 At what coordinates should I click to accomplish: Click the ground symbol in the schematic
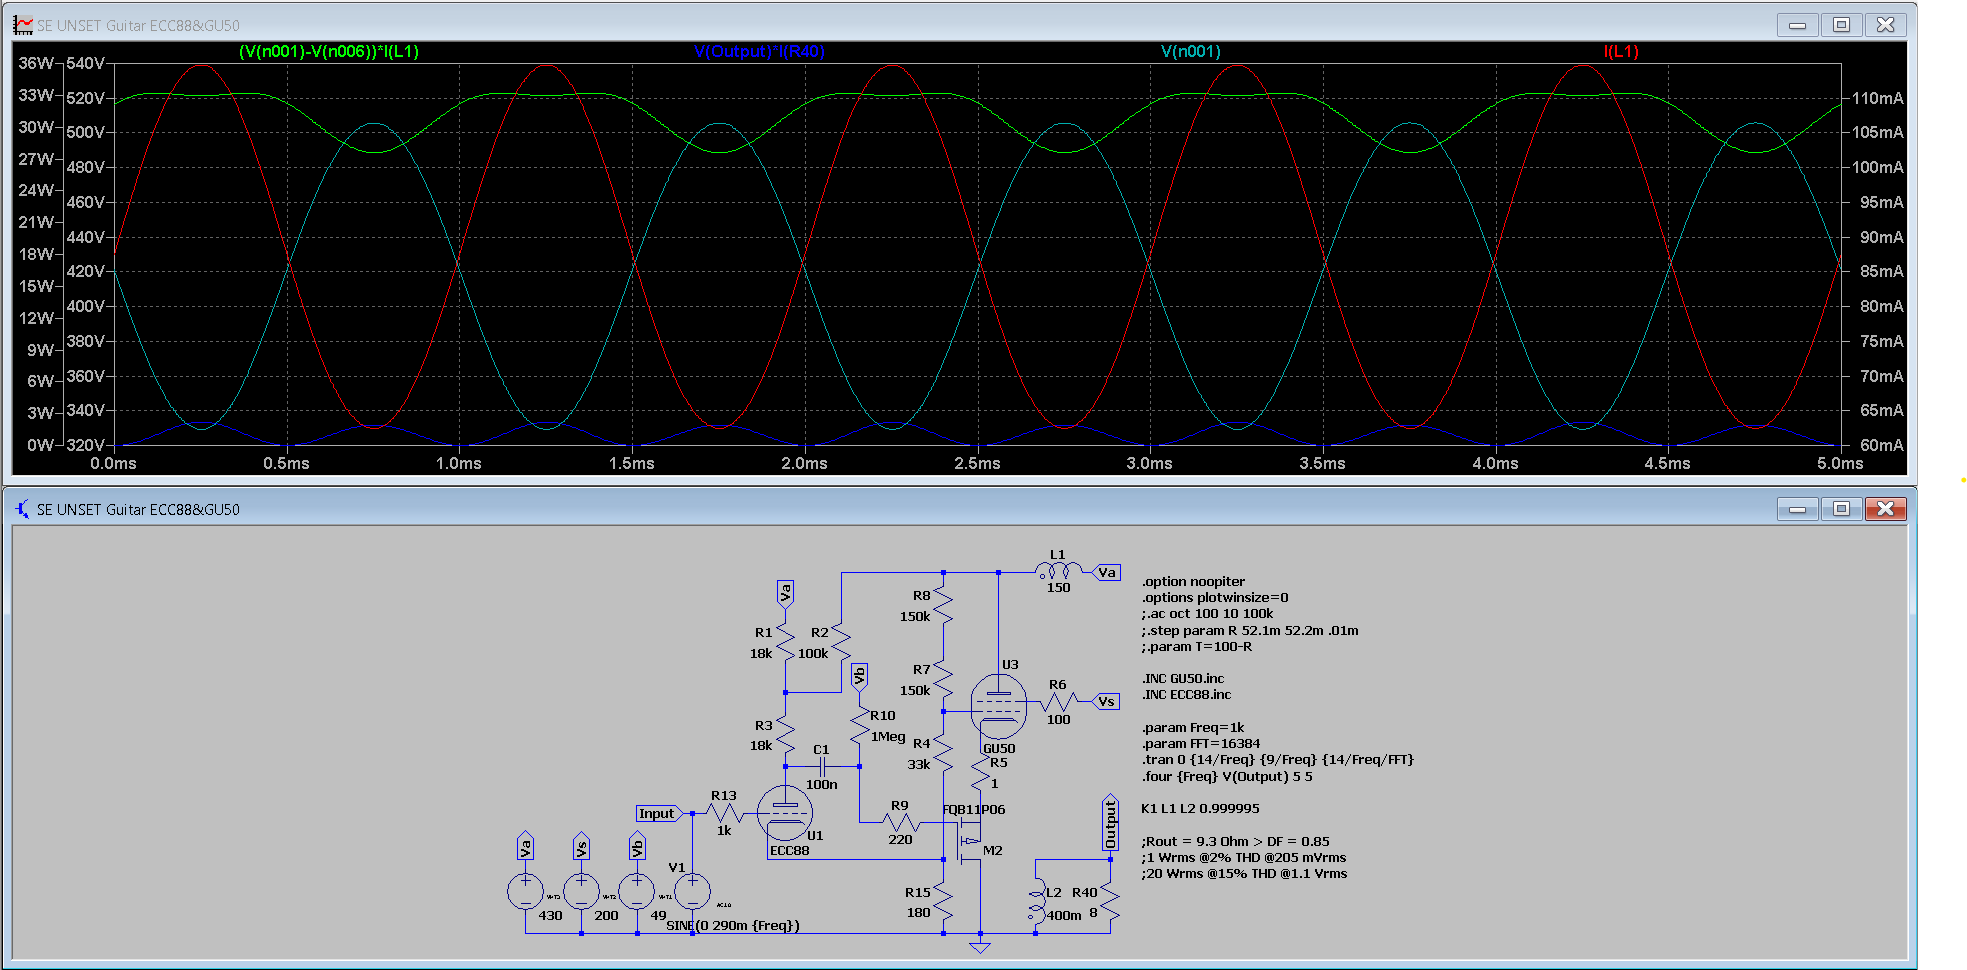[980, 946]
